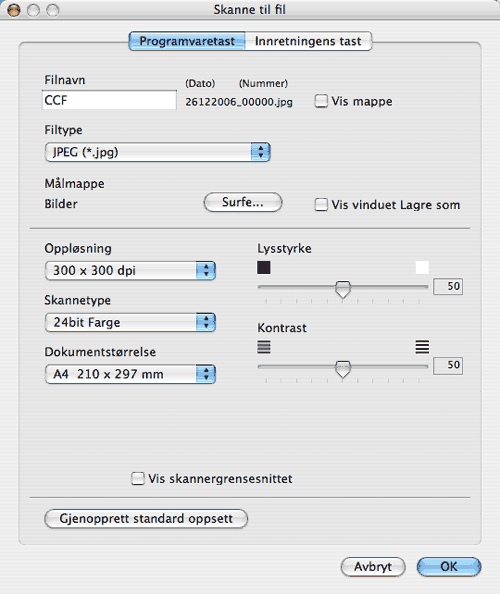Click the Kontrast slider handle
Viewport: 500px width, 594px height.
point(343,369)
